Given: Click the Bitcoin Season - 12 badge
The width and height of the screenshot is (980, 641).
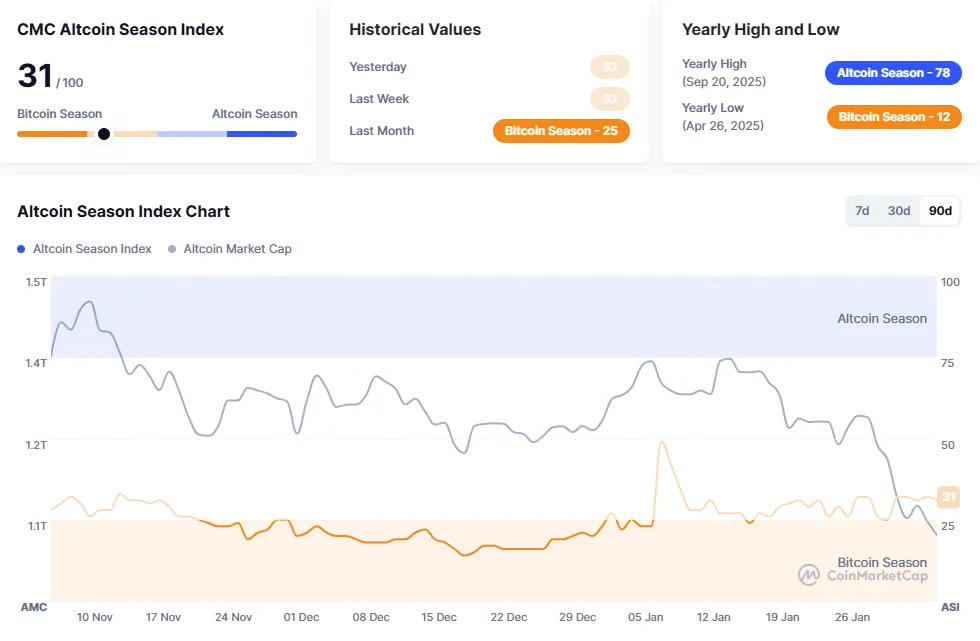Looking at the screenshot, I should pyautogui.click(x=894, y=117).
